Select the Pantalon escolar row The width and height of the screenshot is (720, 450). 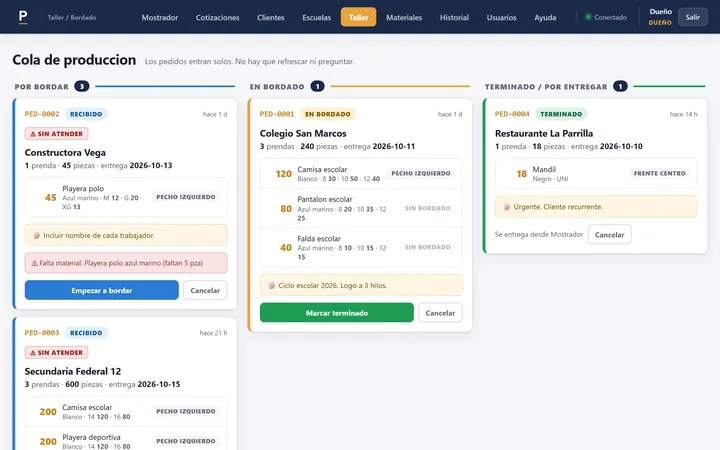pyautogui.click(x=361, y=208)
